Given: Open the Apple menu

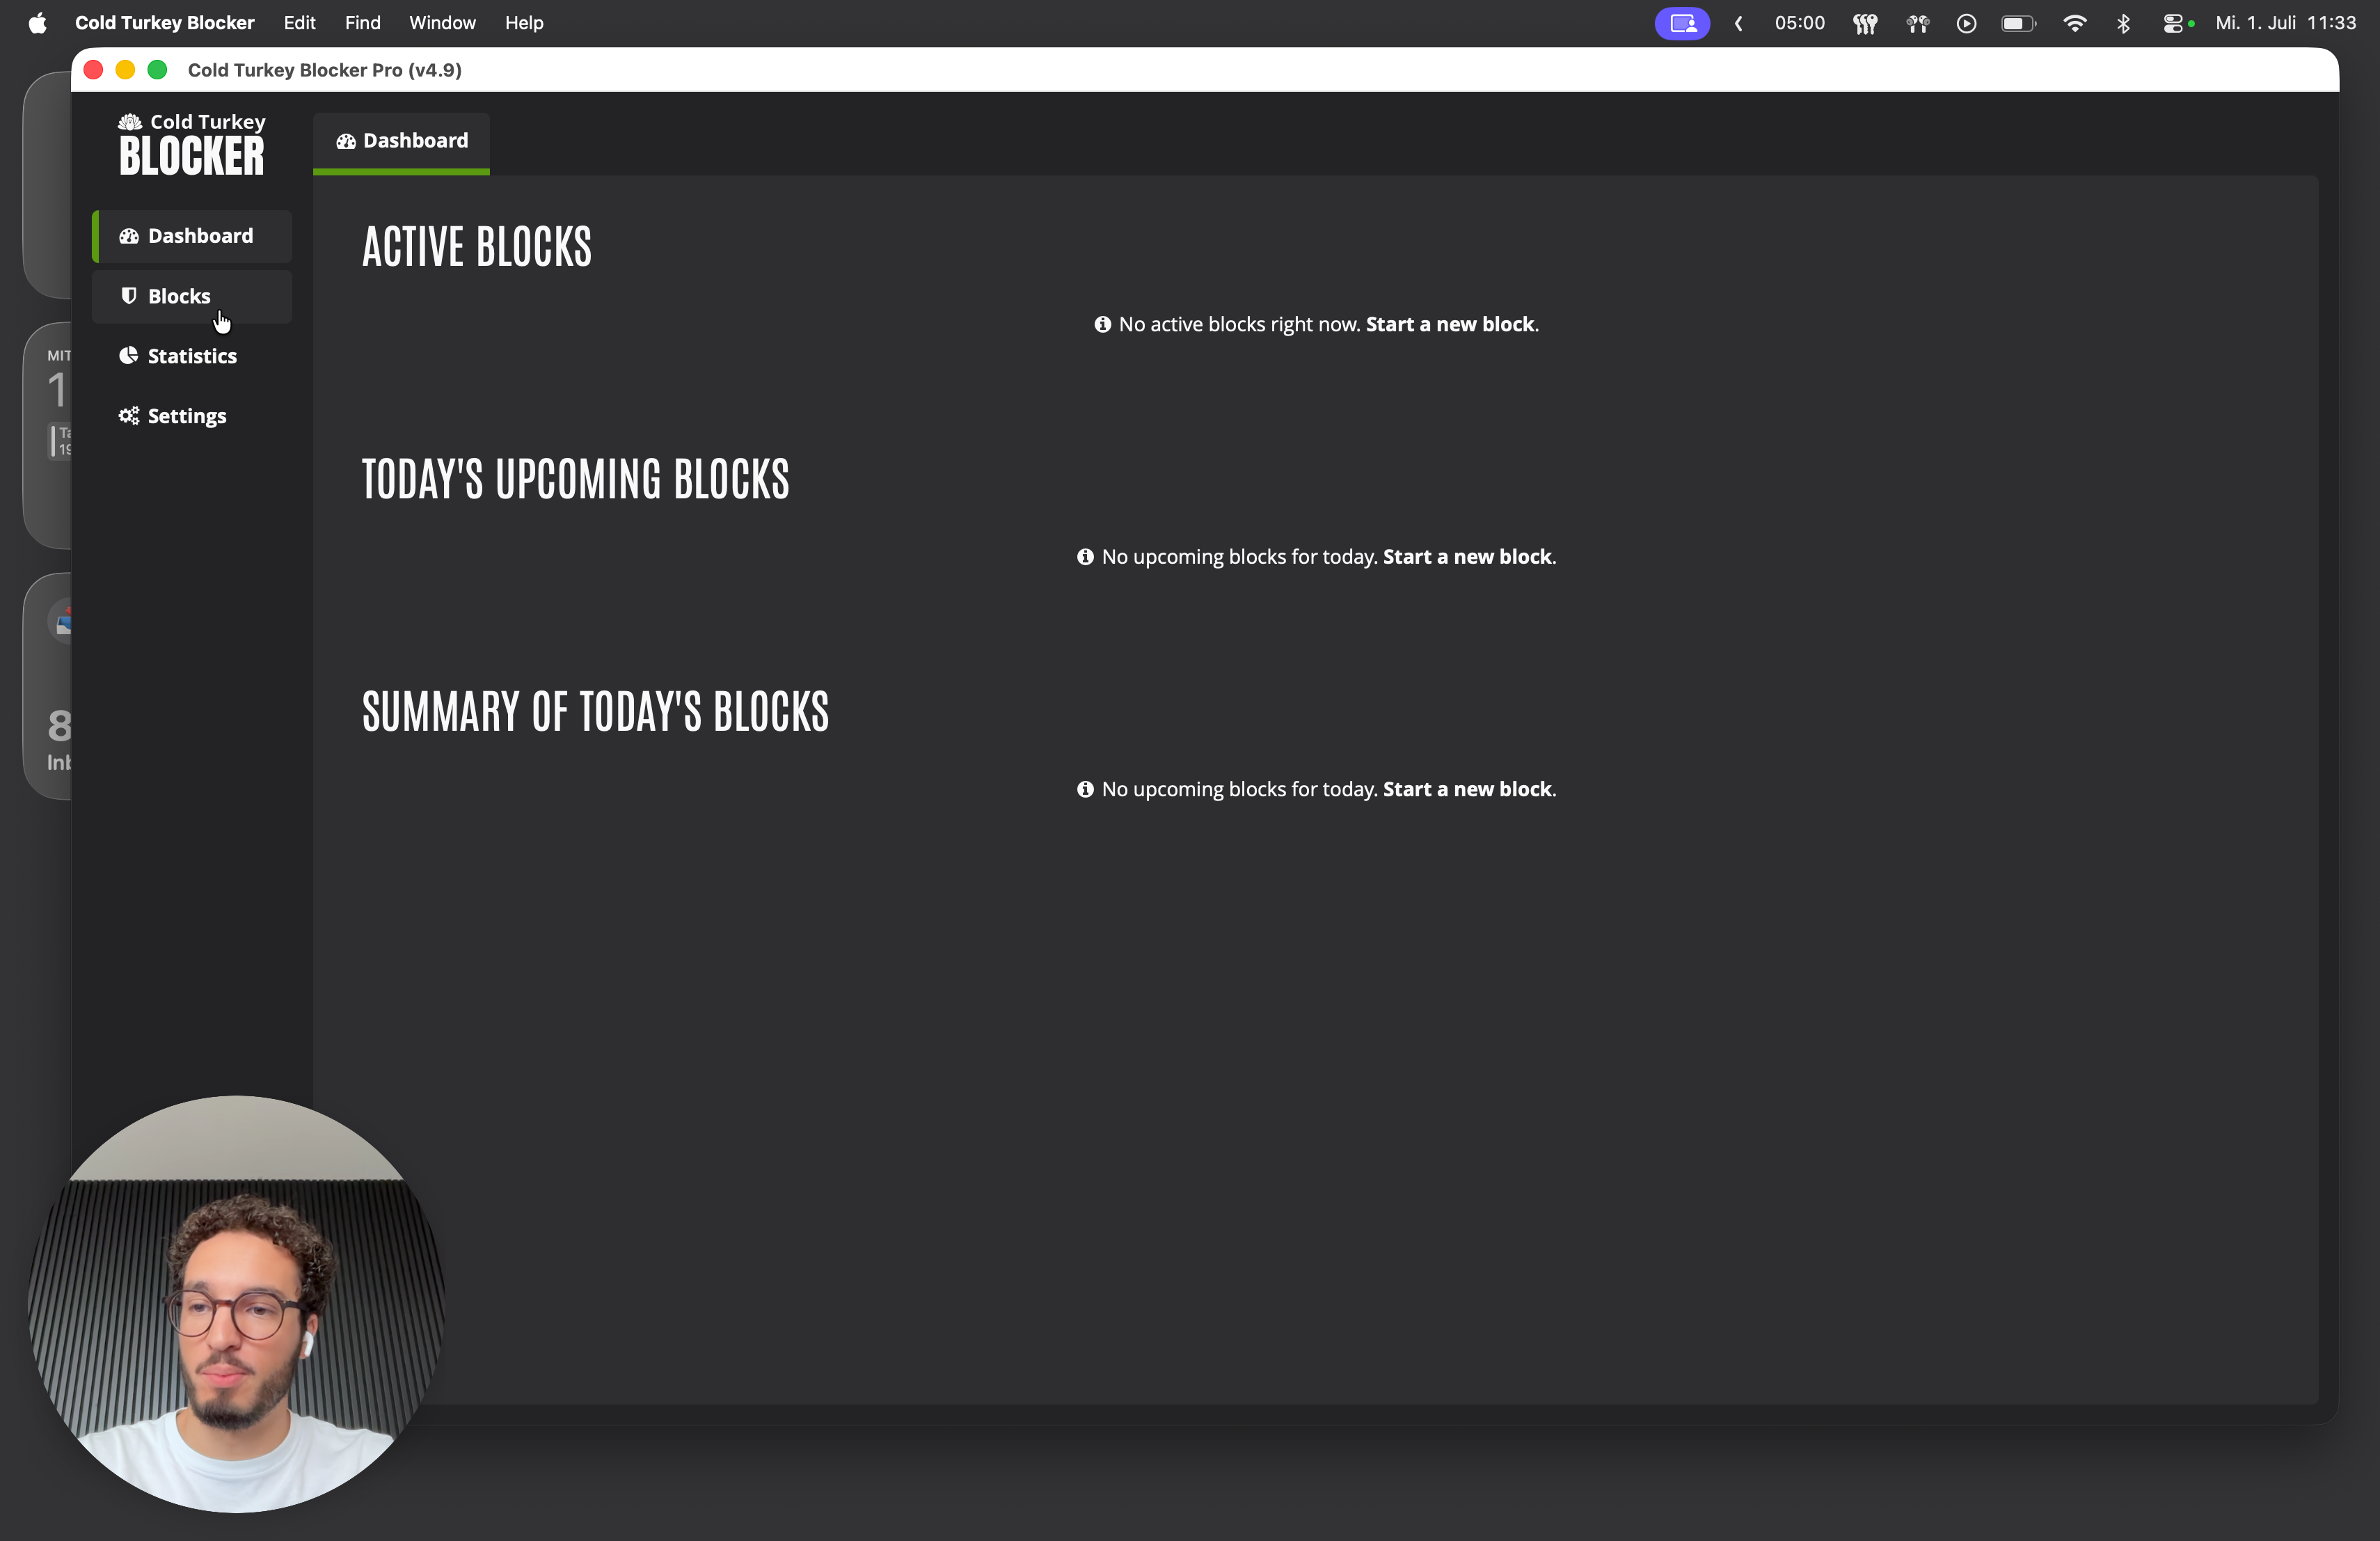Looking at the screenshot, I should click(37, 23).
